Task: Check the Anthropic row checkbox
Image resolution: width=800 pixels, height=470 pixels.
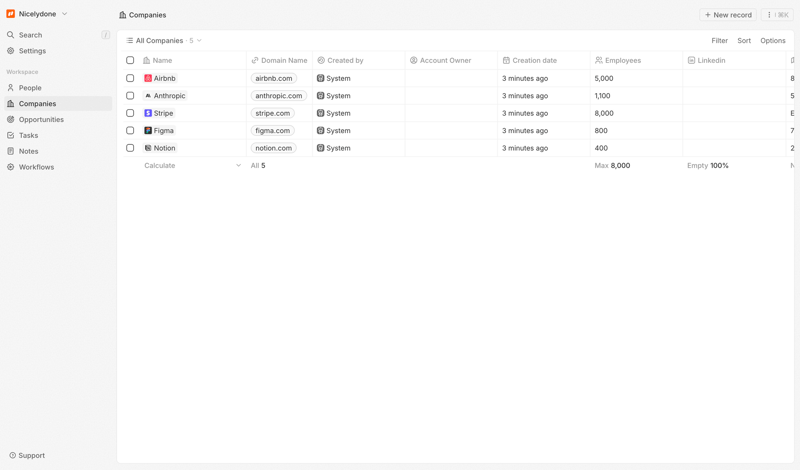Action: [x=130, y=95]
